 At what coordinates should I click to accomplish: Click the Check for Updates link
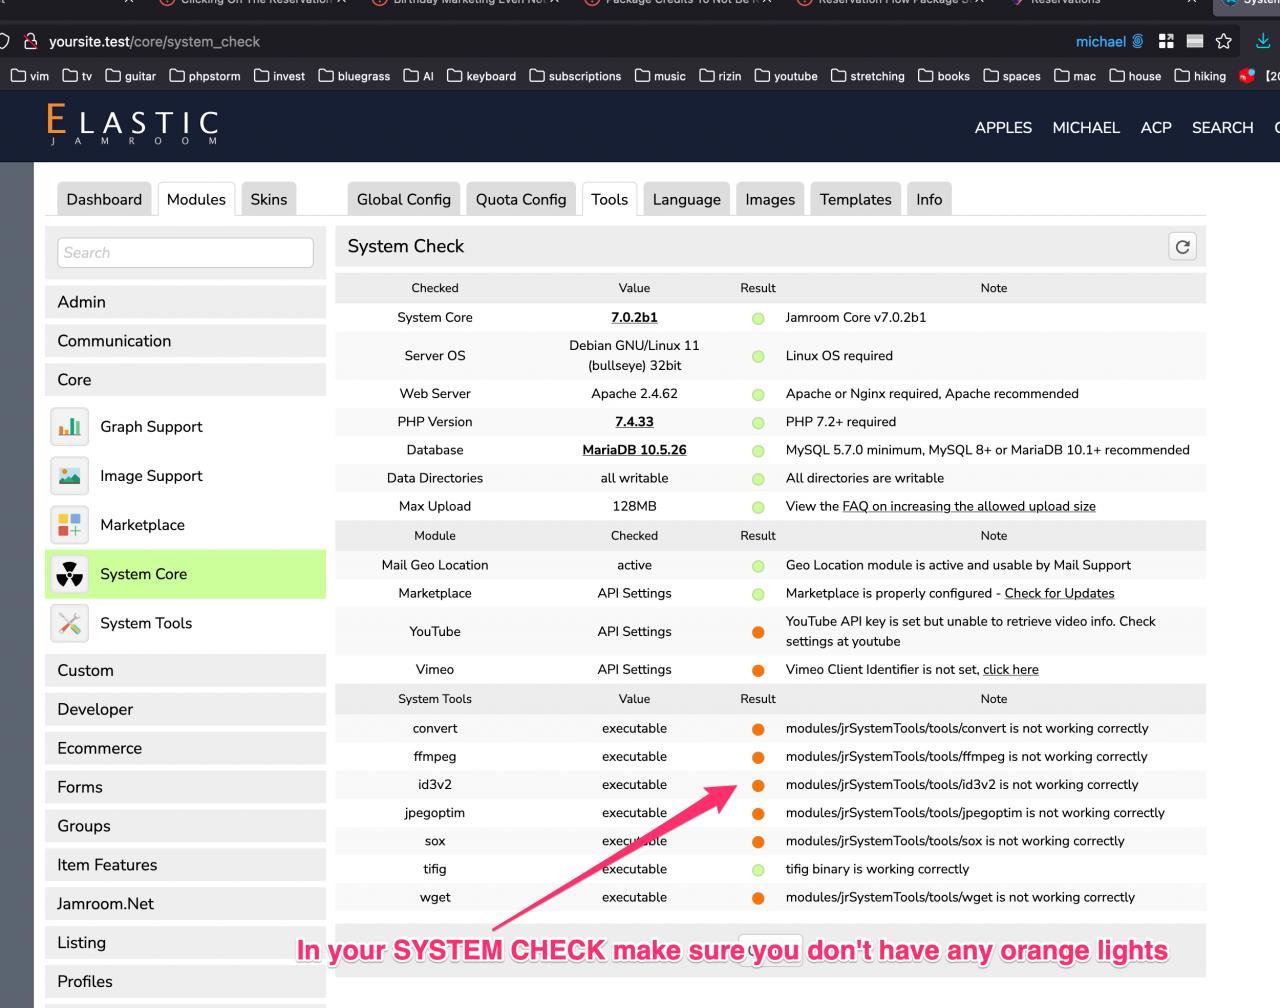1059,593
